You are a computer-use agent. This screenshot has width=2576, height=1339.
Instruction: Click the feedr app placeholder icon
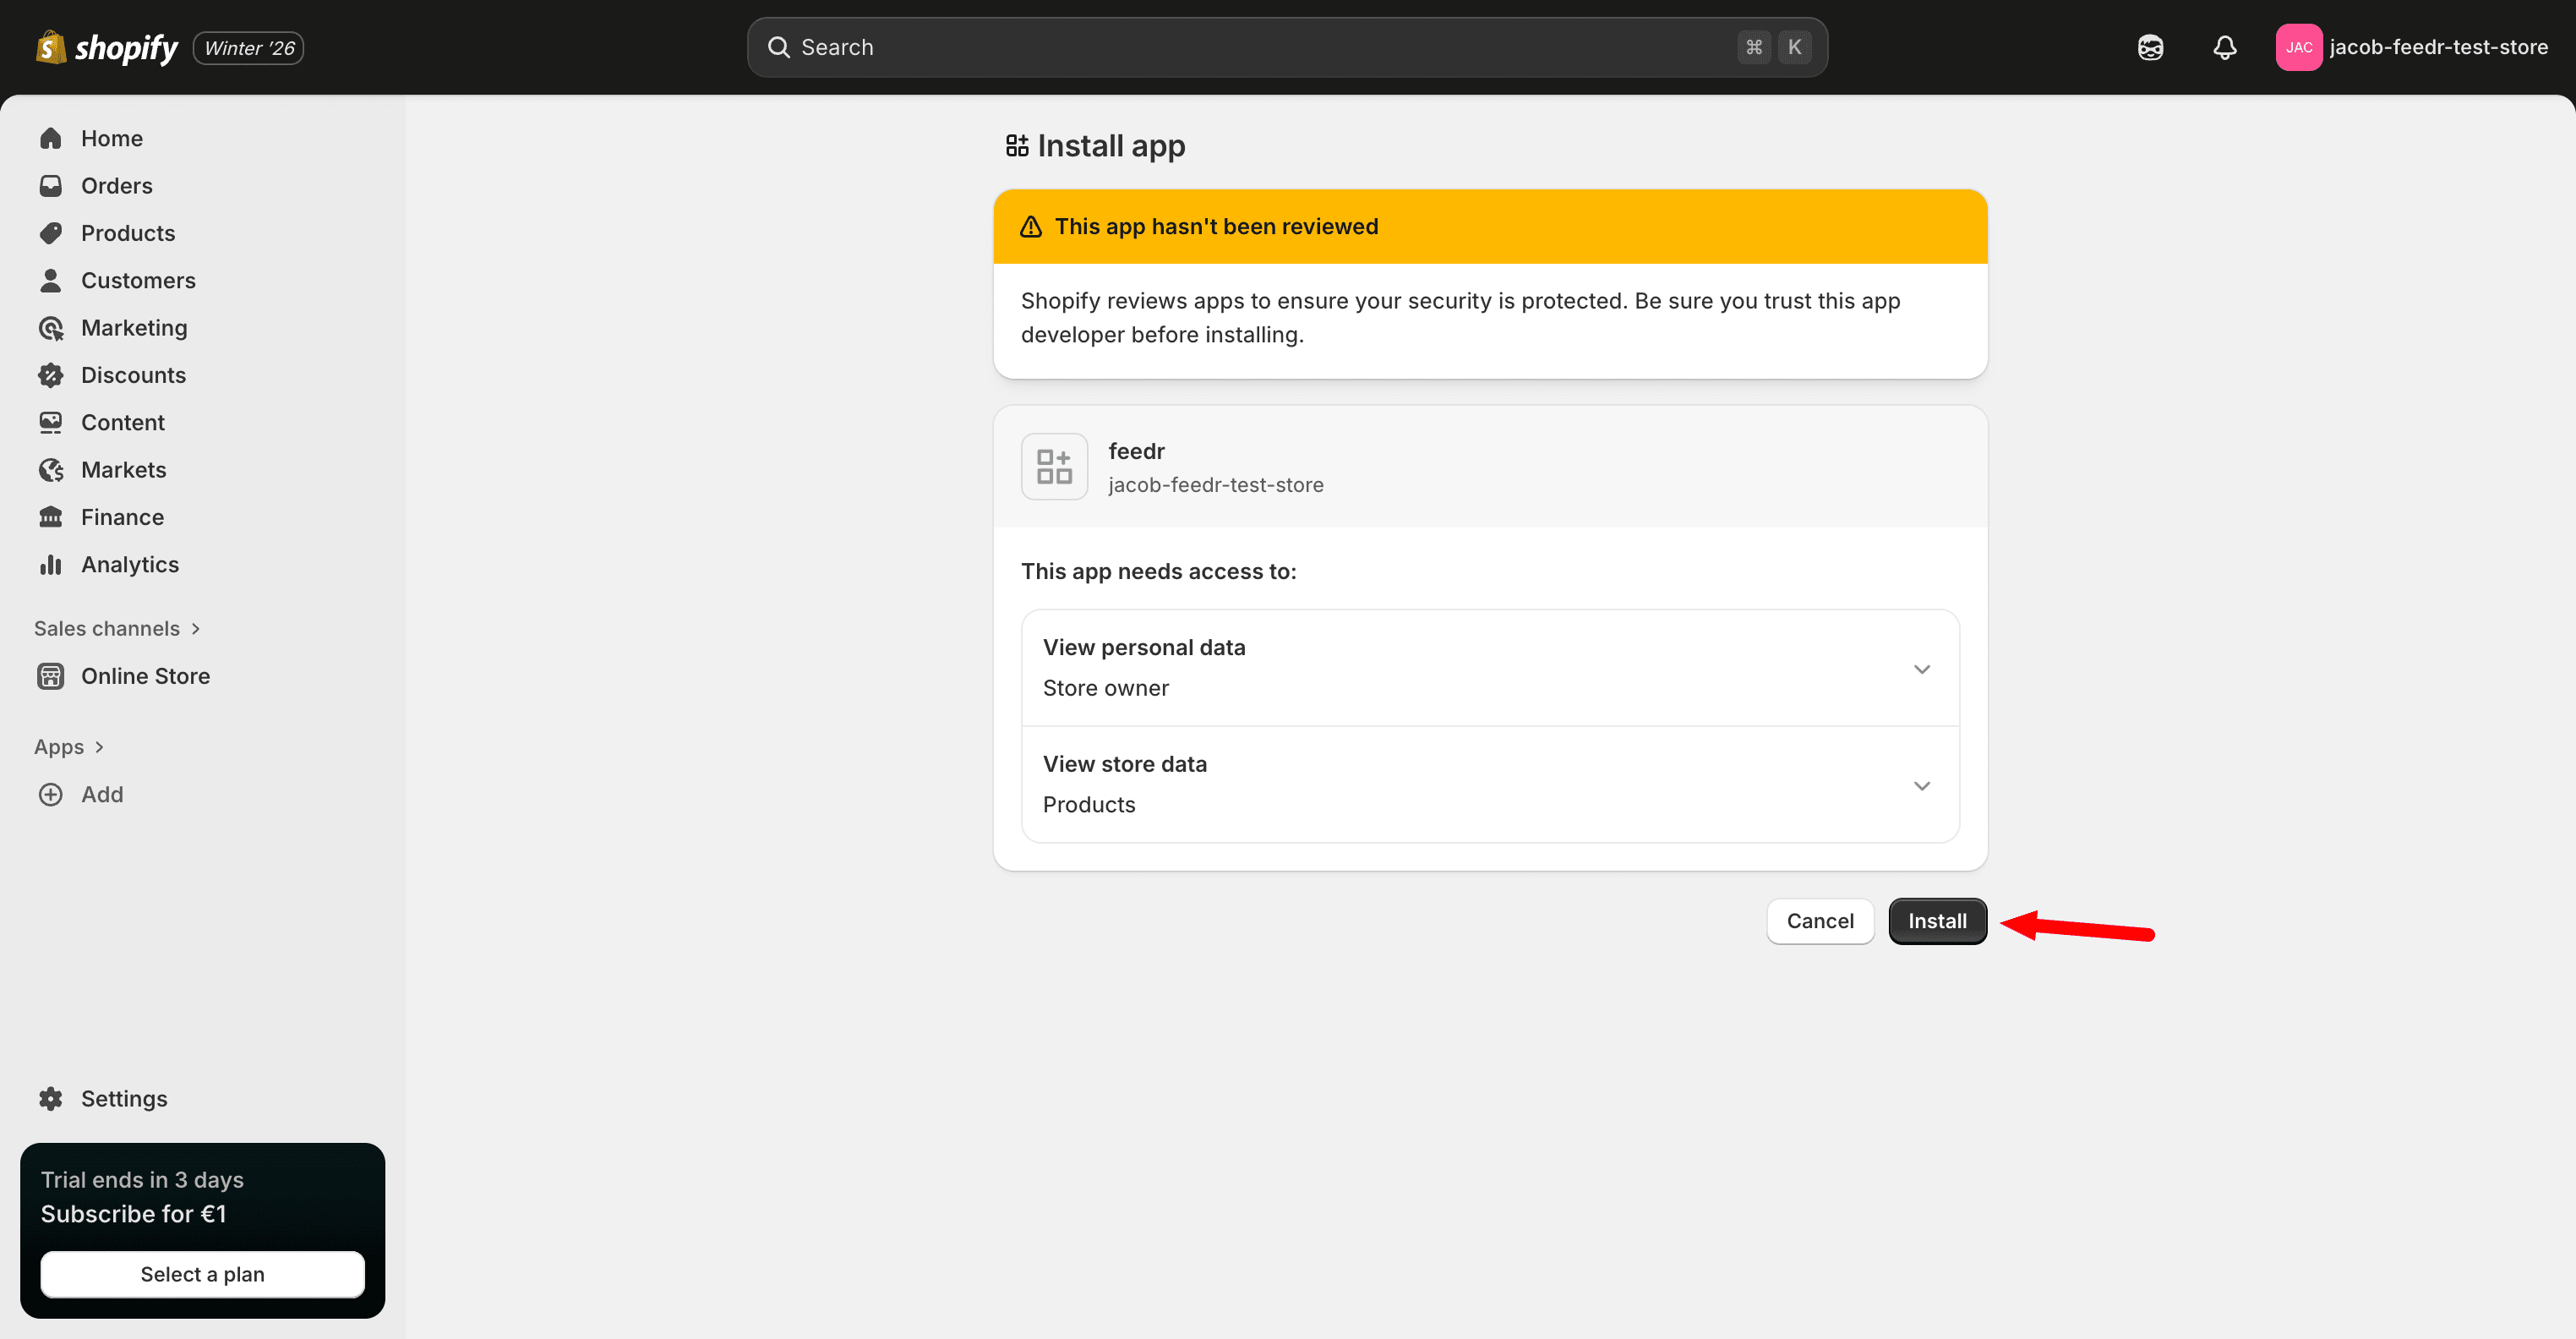click(x=1054, y=467)
